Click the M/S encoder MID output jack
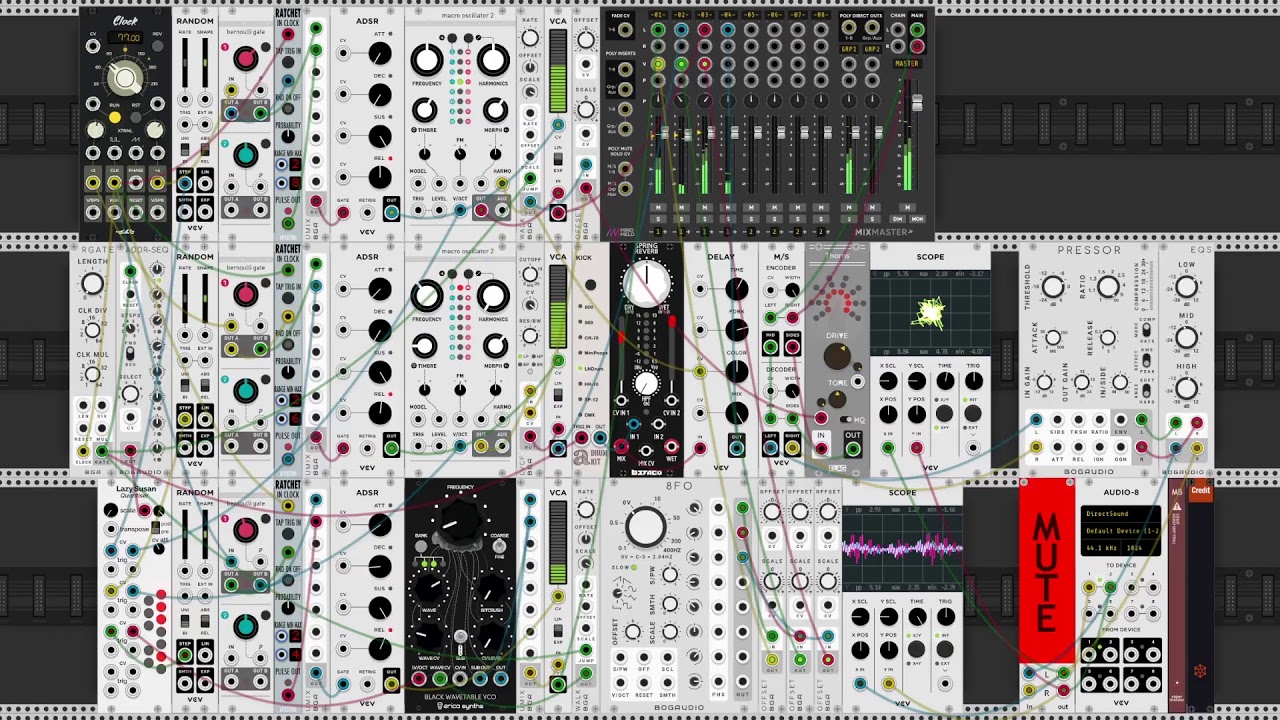 (771, 347)
